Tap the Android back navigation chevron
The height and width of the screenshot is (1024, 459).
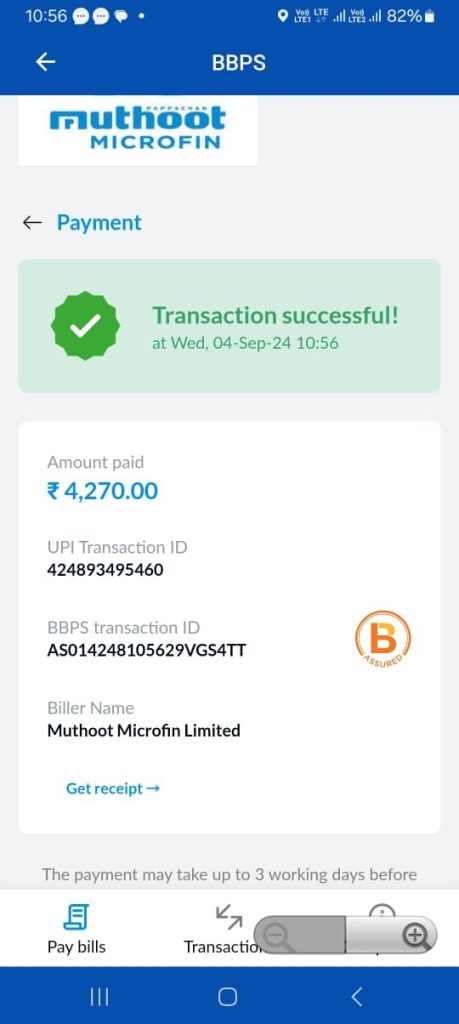[x=356, y=997]
